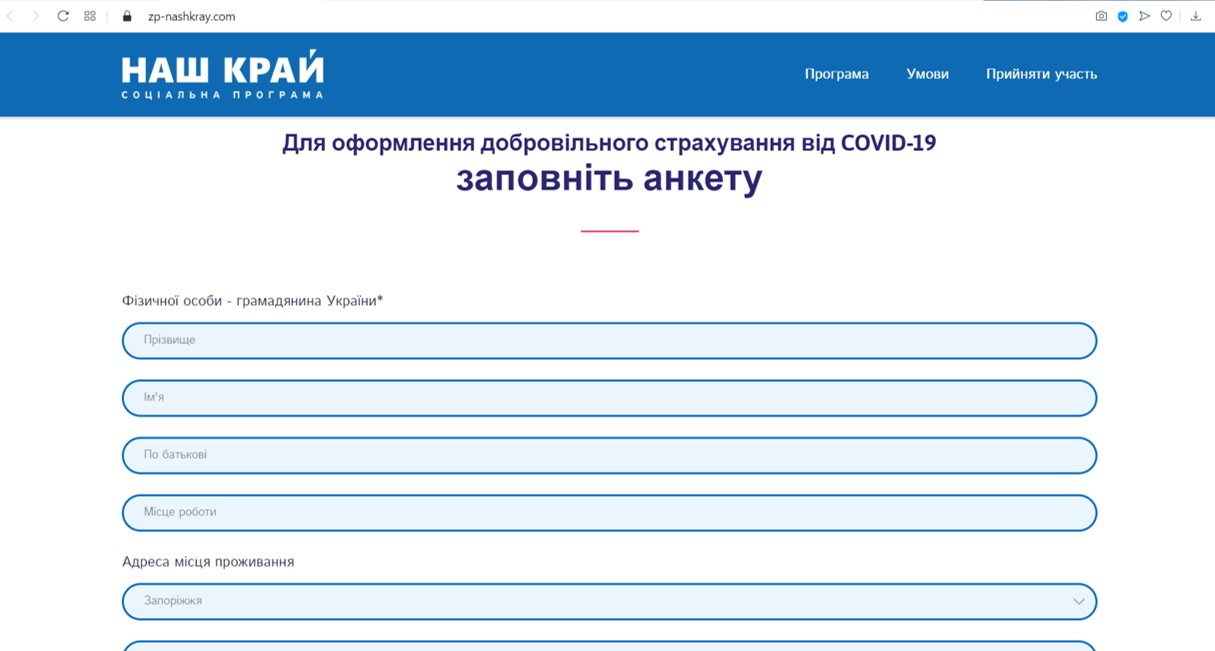
Task: Focus the Прізвище input field
Action: pyautogui.click(x=608, y=340)
